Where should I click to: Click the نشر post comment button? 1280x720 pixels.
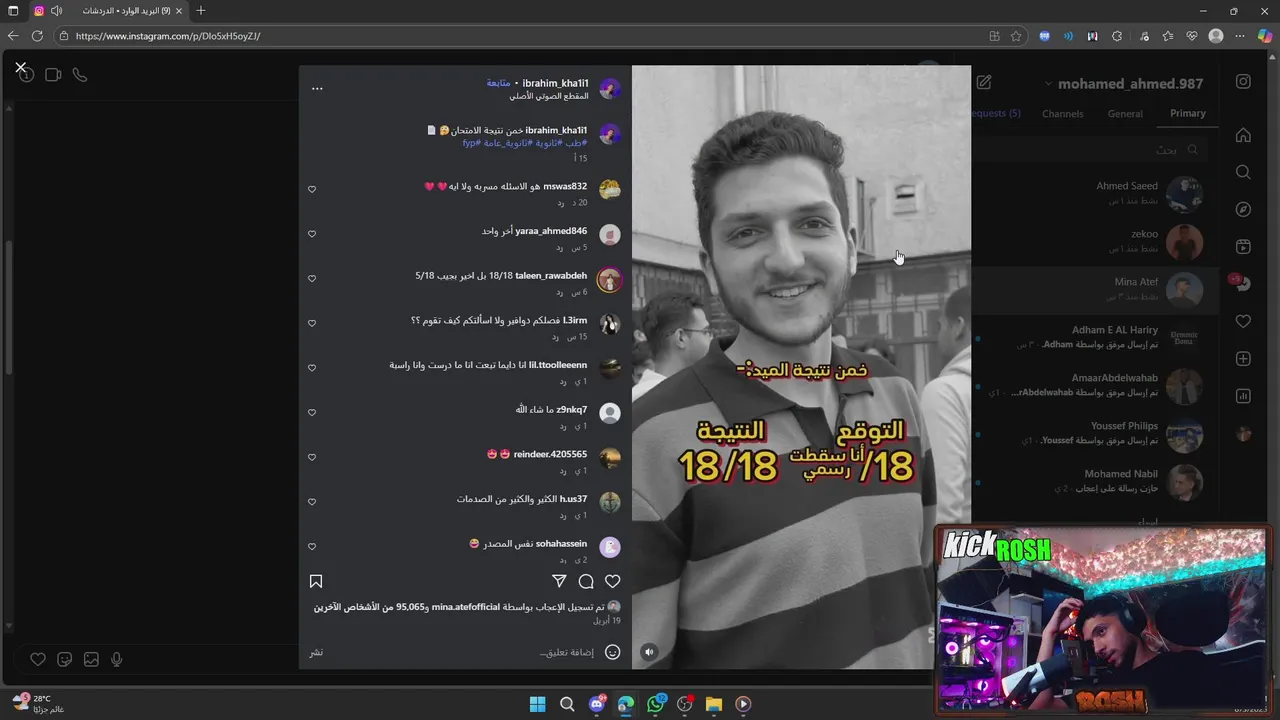(316, 652)
